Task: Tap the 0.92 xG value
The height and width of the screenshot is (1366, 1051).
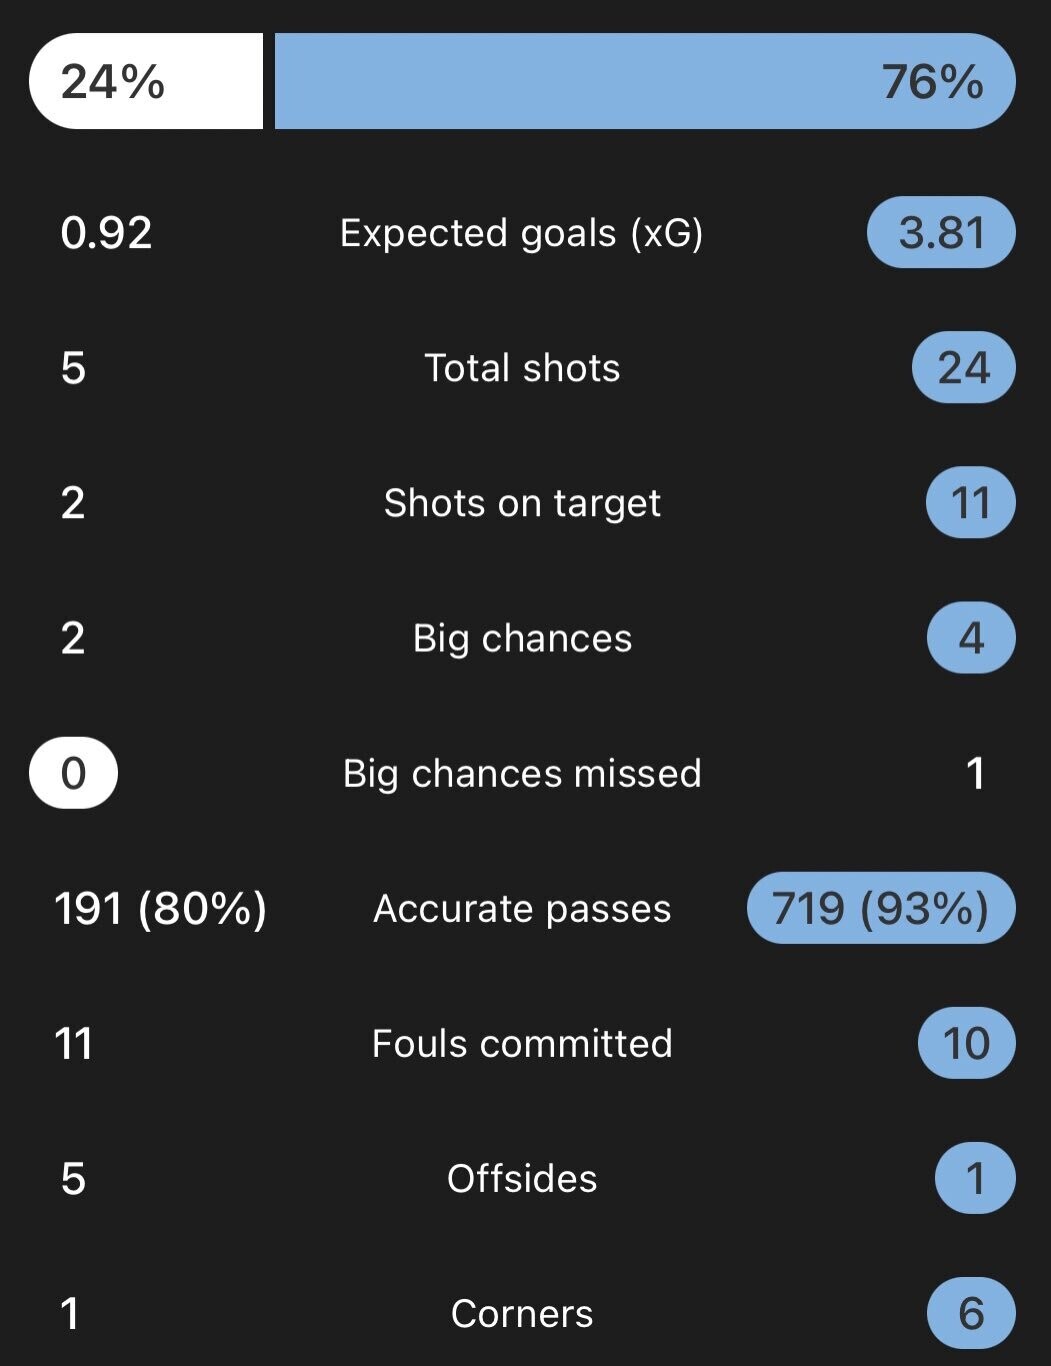Action: click(106, 233)
